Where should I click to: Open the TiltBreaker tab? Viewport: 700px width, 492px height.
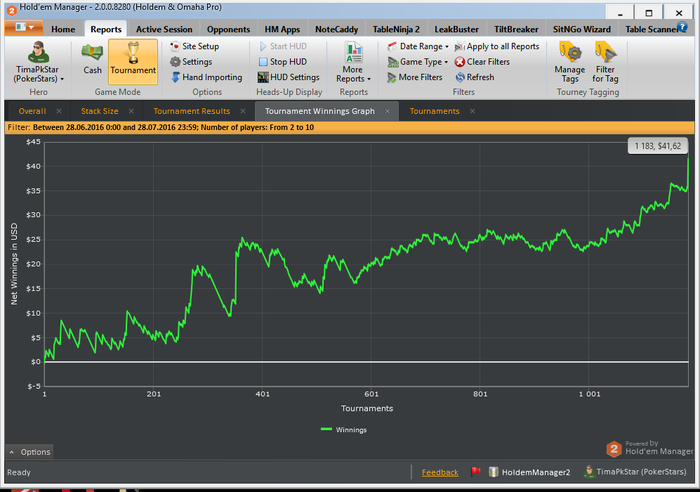click(x=516, y=29)
